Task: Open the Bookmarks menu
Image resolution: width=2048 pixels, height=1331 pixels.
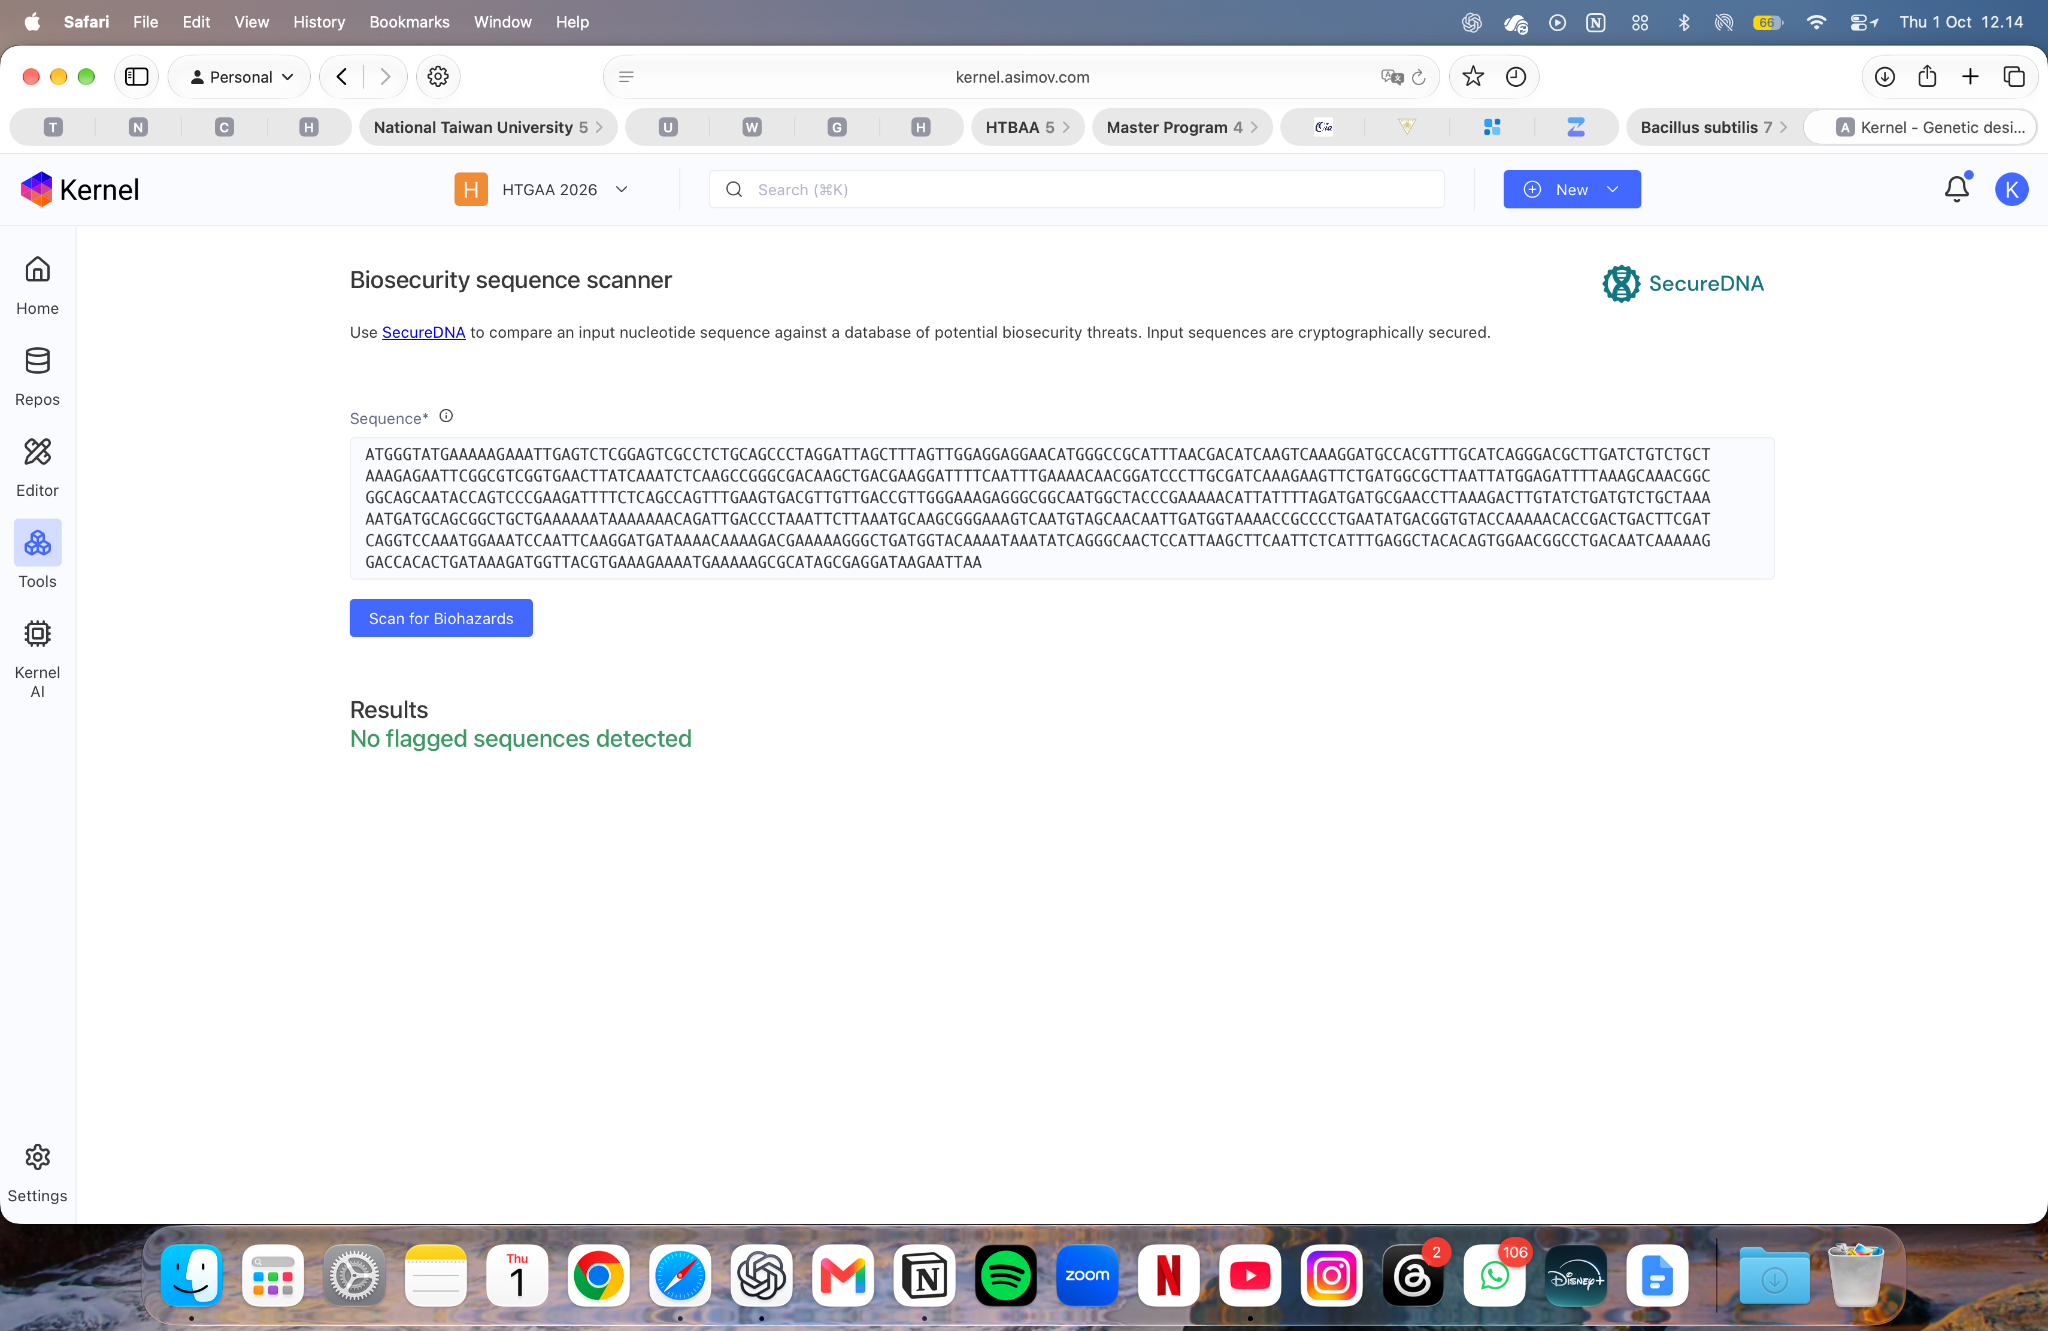Action: [409, 22]
